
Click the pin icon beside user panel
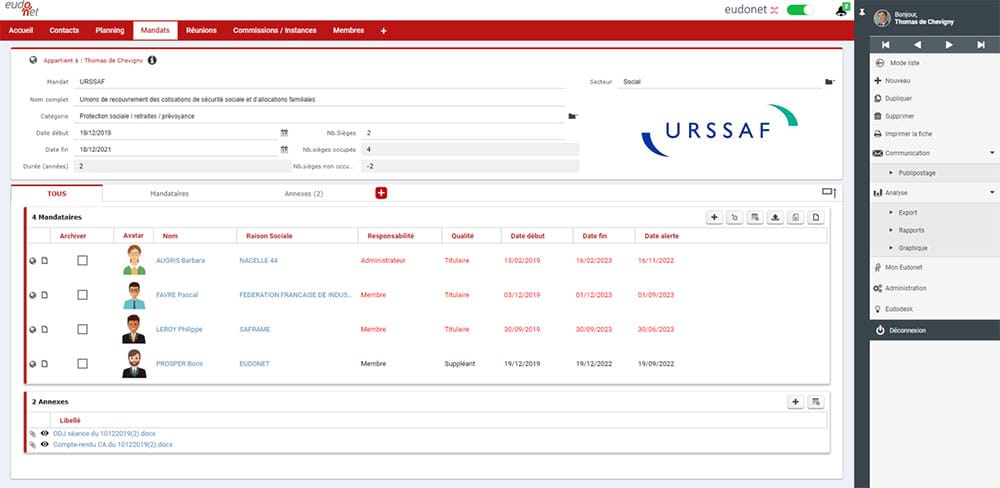862,11
